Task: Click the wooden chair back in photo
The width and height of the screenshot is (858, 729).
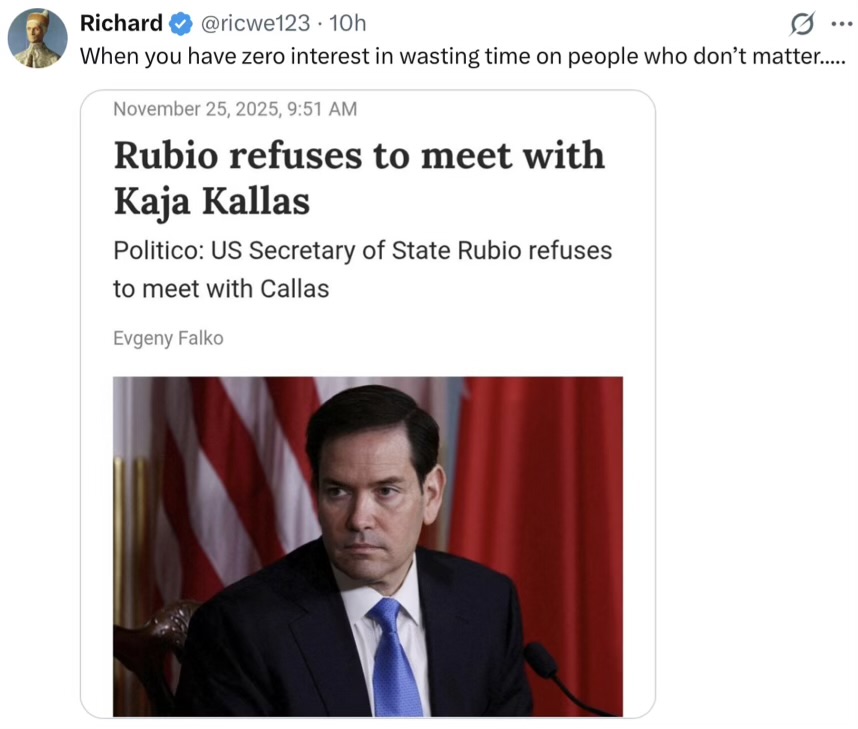Action: [x=150, y=640]
